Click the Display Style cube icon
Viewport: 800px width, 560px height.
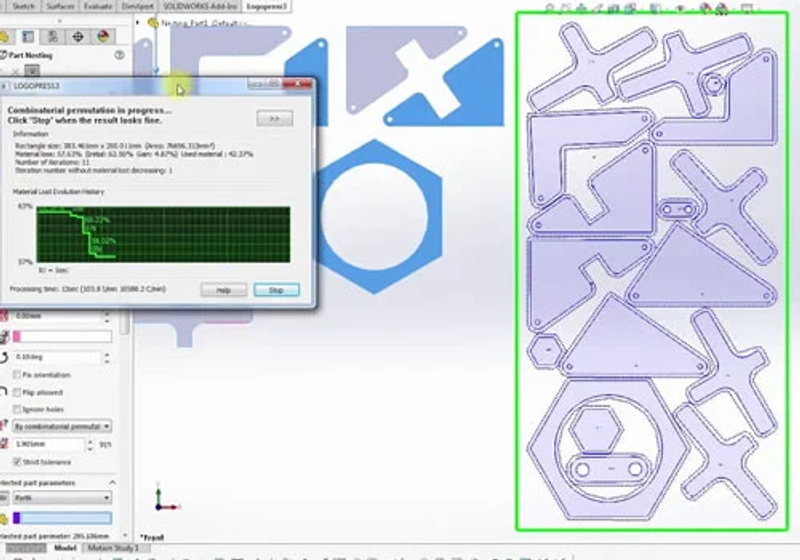point(656,8)
